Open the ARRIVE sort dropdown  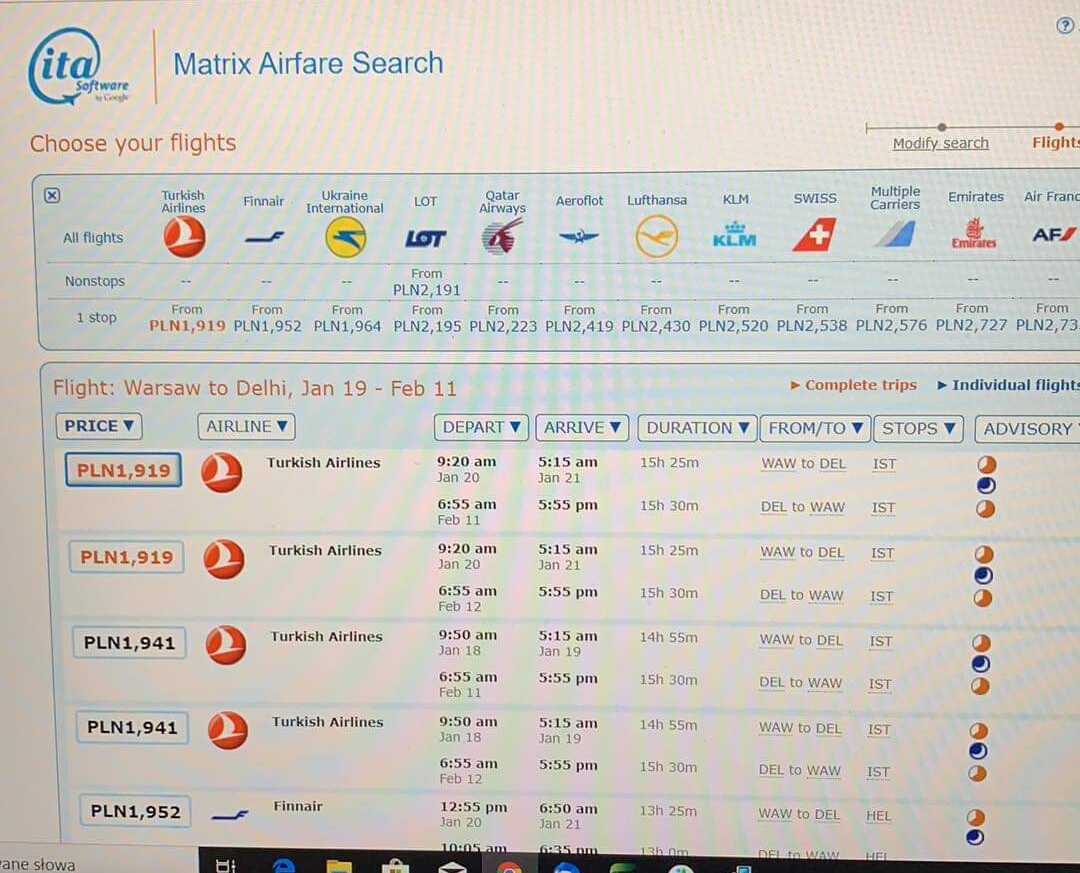pos(582,428)
